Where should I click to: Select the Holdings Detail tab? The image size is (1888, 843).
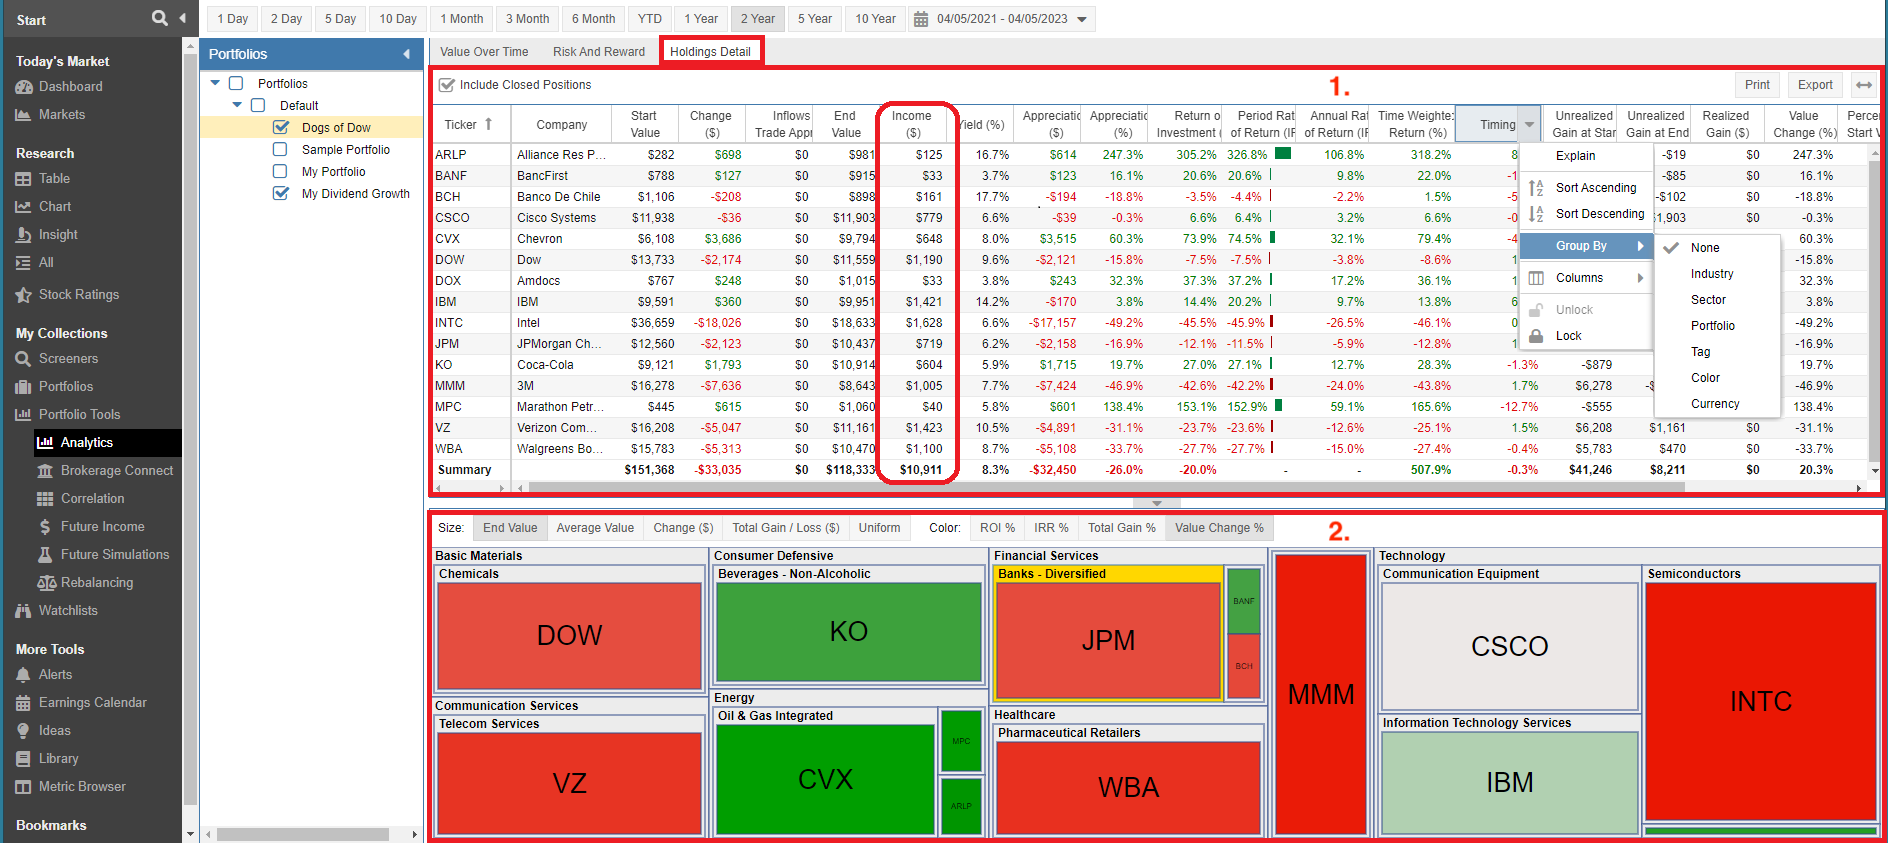click(x=711, y=52)
